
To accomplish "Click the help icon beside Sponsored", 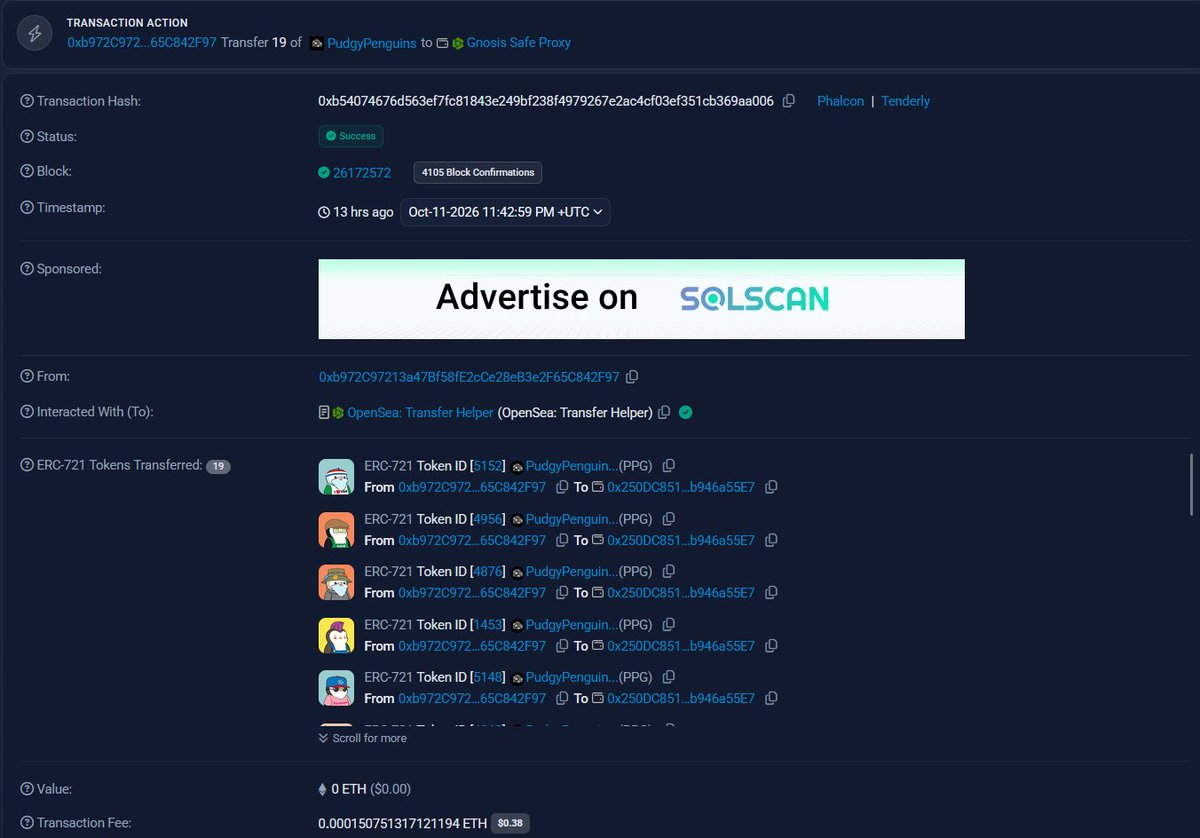I will [x=27, y=268].
